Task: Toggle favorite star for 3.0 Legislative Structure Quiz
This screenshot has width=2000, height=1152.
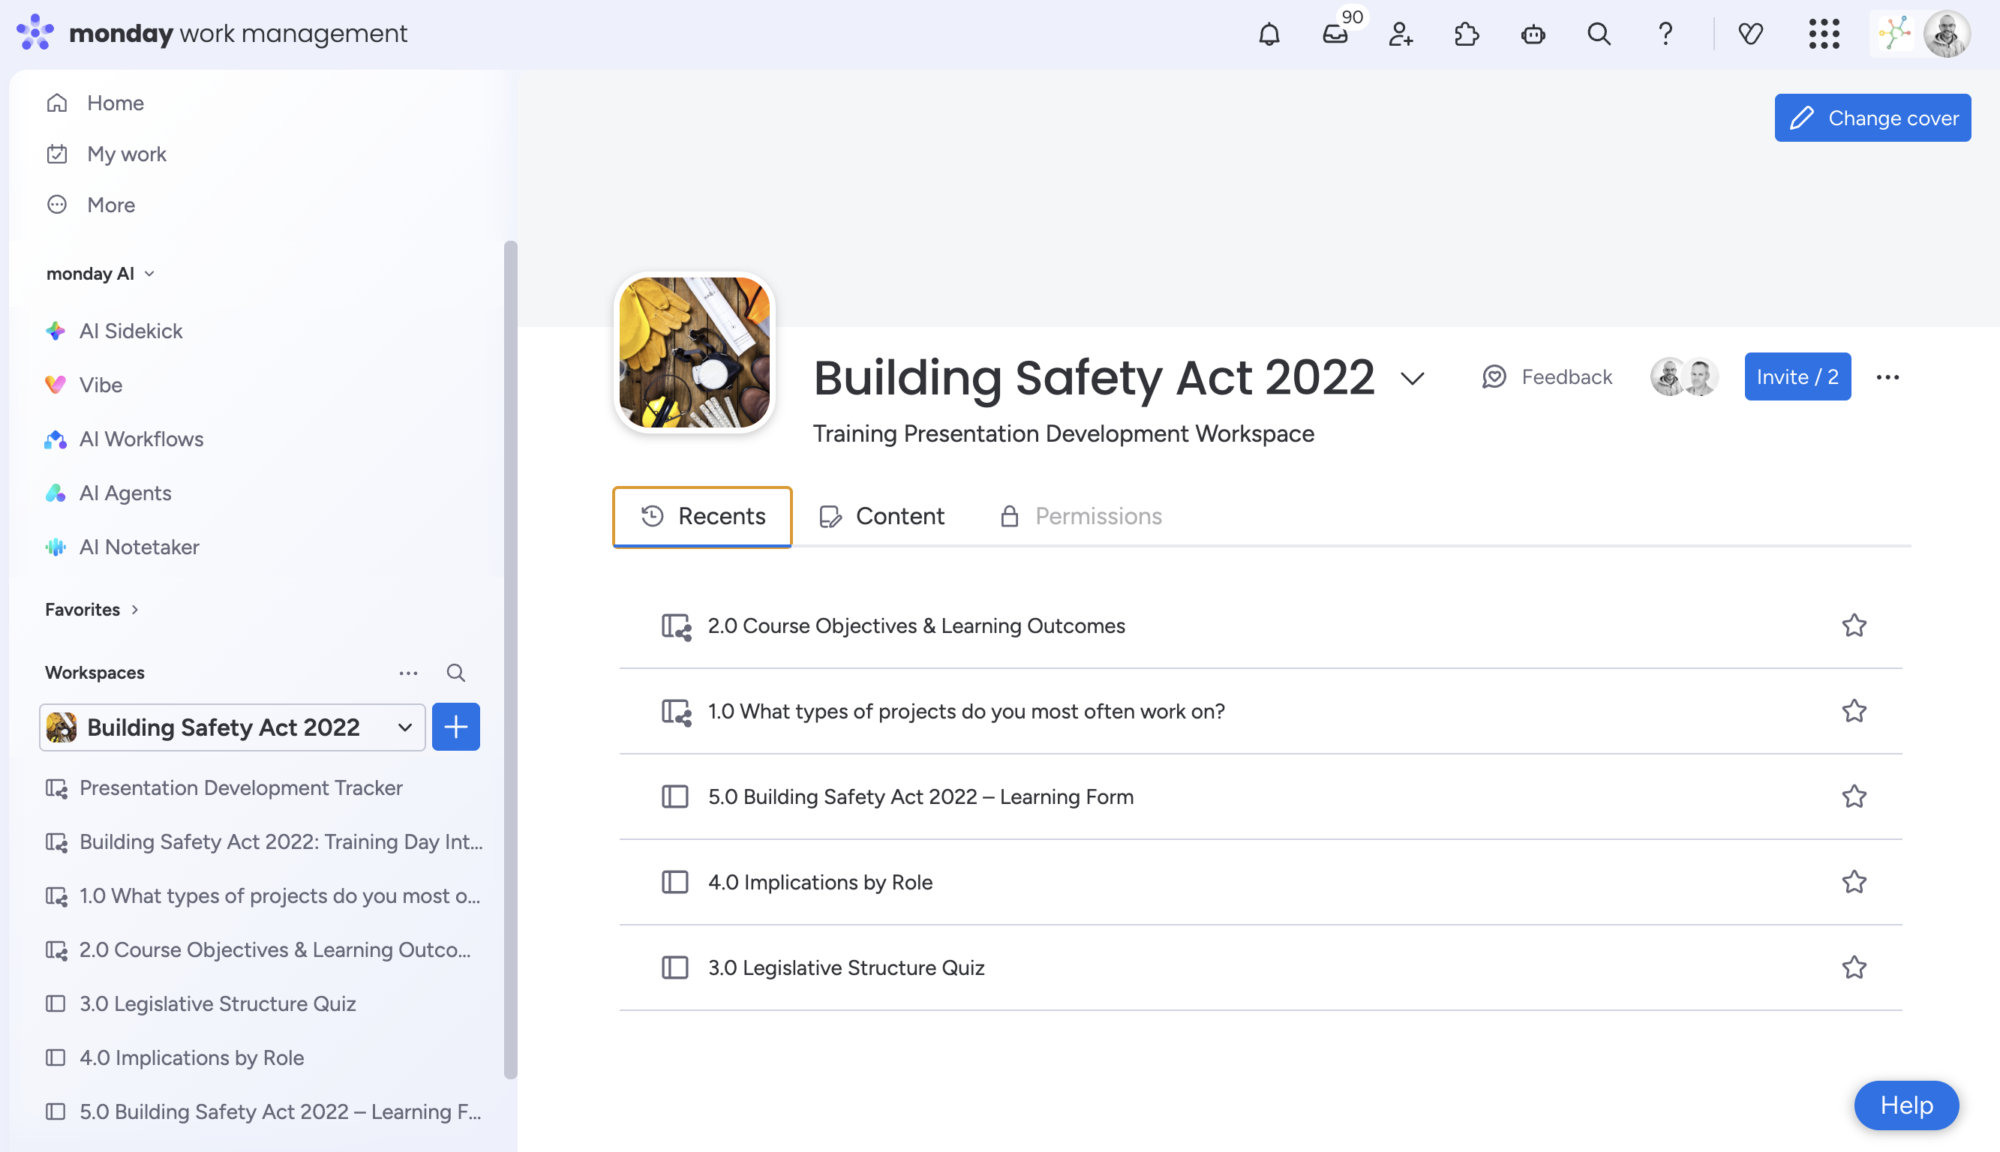Action: [x=1854, y=968]
